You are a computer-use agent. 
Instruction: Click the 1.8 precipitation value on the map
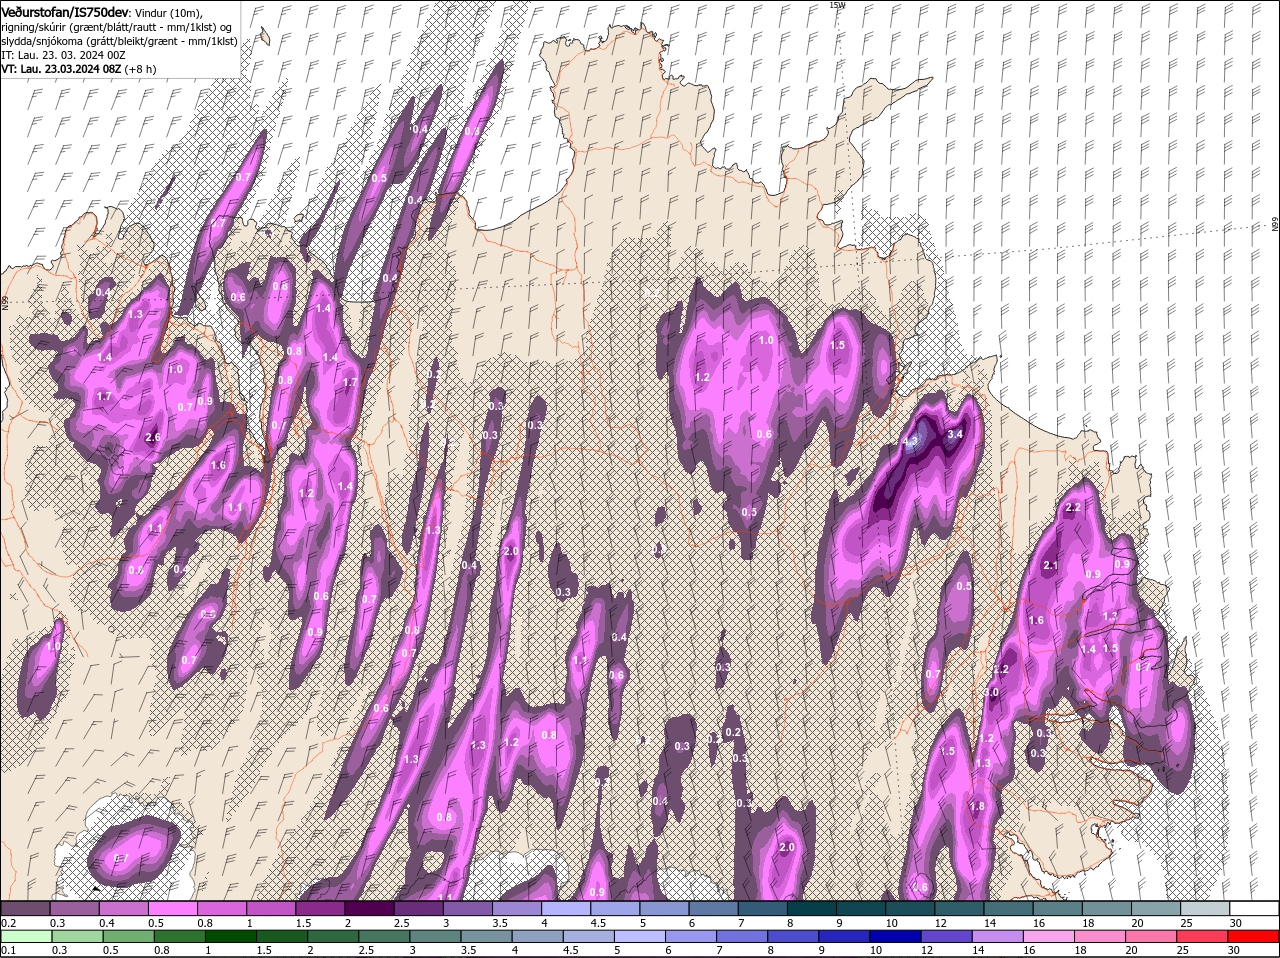click(977, 806)
